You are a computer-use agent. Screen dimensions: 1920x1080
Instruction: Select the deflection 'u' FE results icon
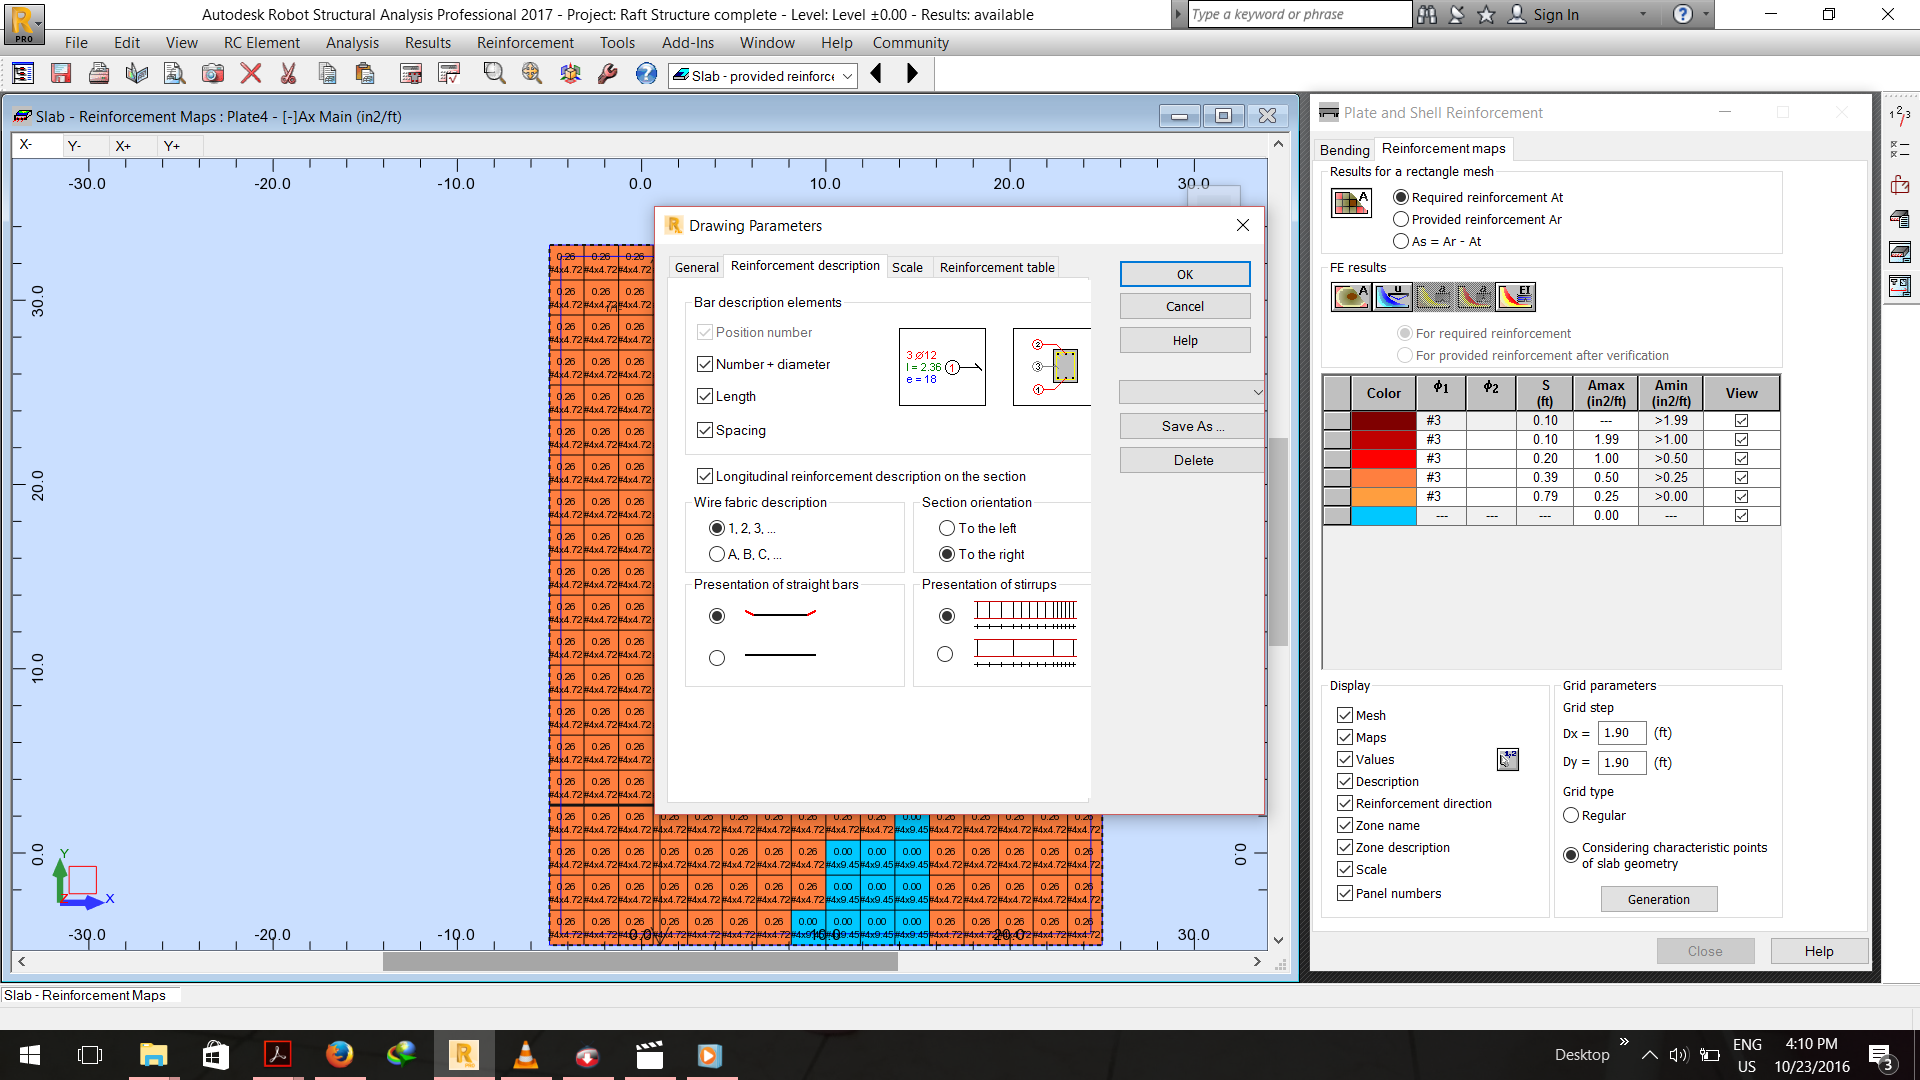tap(1393, 297)
